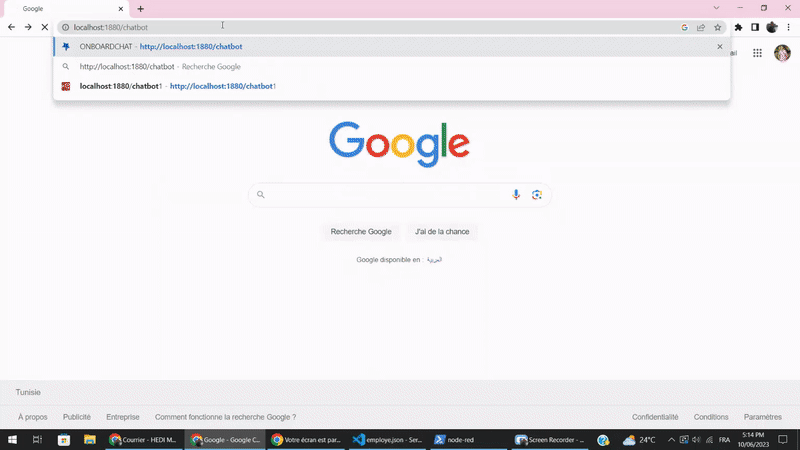This screenshot has height=450, width=800.
Task: Click the Google logo
Action: pyautogui.click(x=399, y=144)
